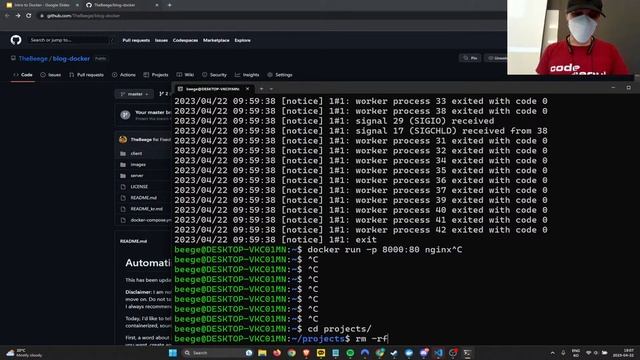Open Windows Terminal from taskbar
Viewport: 640px width, 360px height.
pyautogui.click(x=468, y=353)
